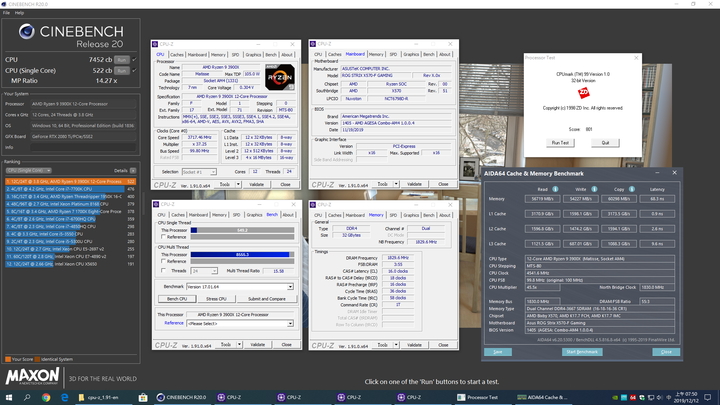The width and height of the screenshot is (720, 405).
Task: Click the NVIDIA tray icon
Action: [615, 397]
